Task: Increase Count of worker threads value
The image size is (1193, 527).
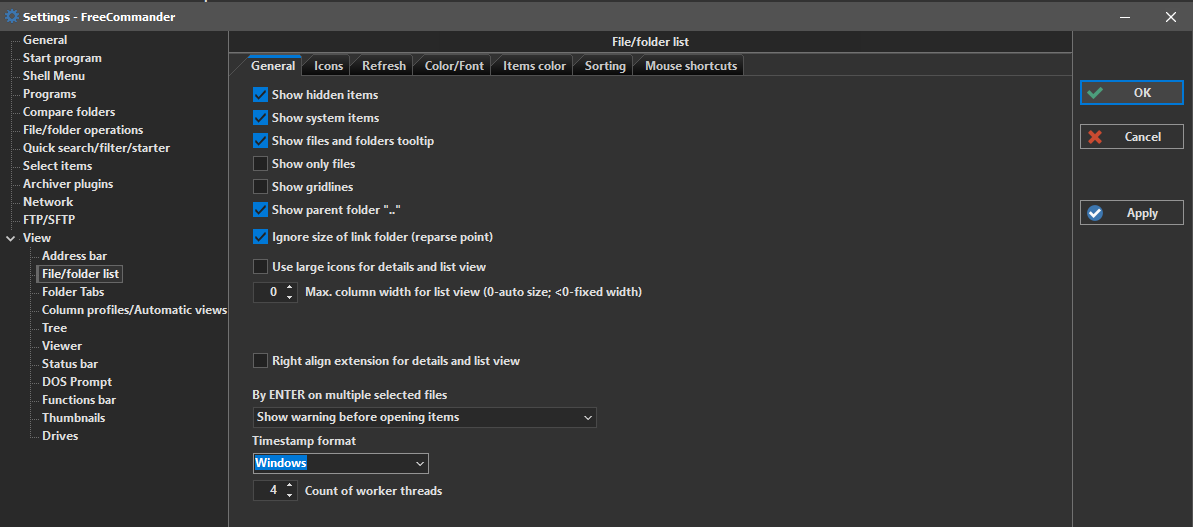Action: (291, 486)
